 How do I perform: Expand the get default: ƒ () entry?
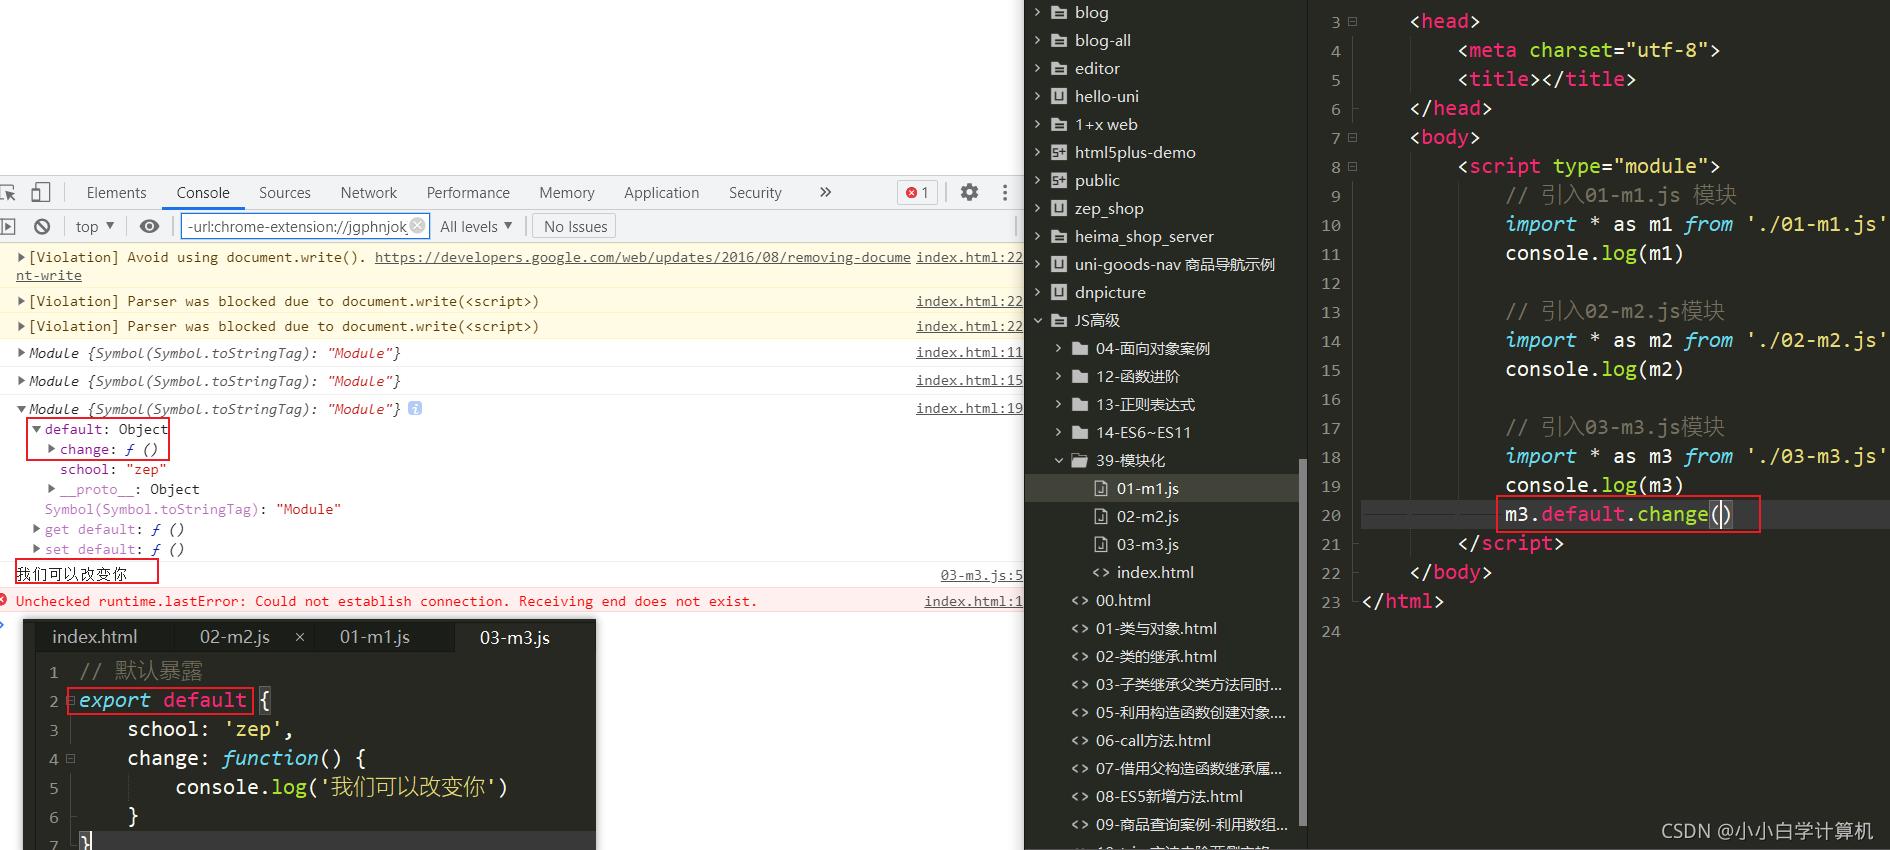tap(37, 529)
